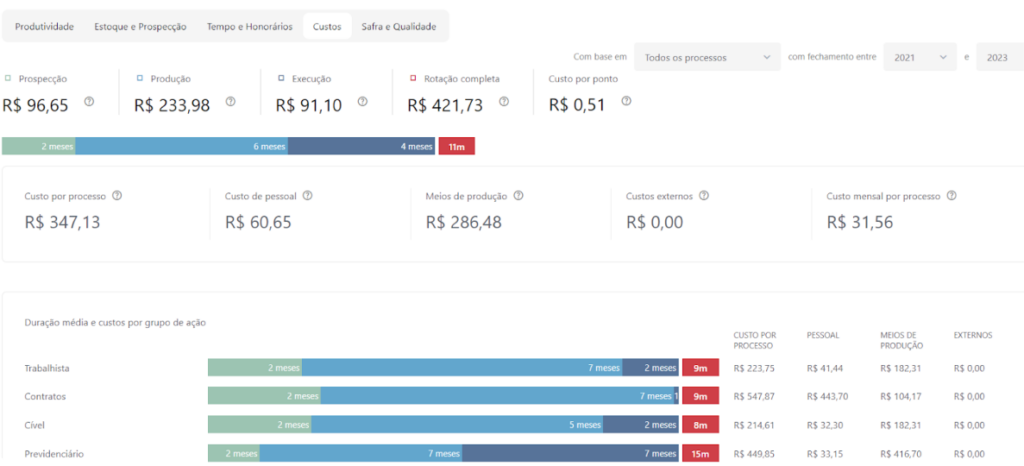Viewport: 1024px width, 466px height.
Task: Open the 2023 end year dropdown
Action: click(999, 58)
